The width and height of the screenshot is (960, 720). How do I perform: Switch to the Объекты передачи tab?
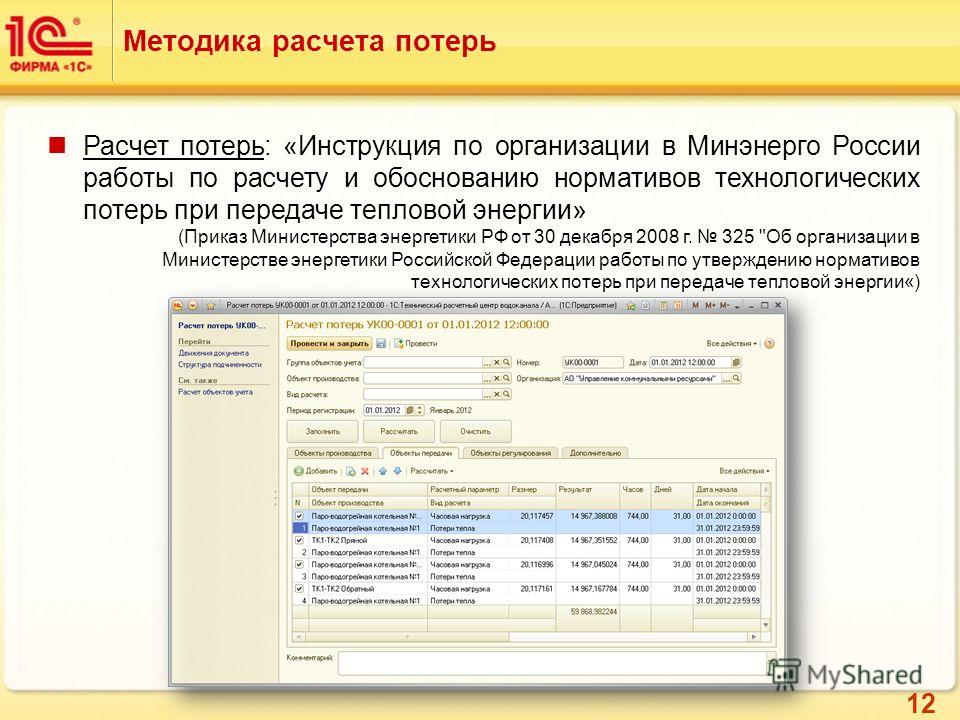[421, 453]
